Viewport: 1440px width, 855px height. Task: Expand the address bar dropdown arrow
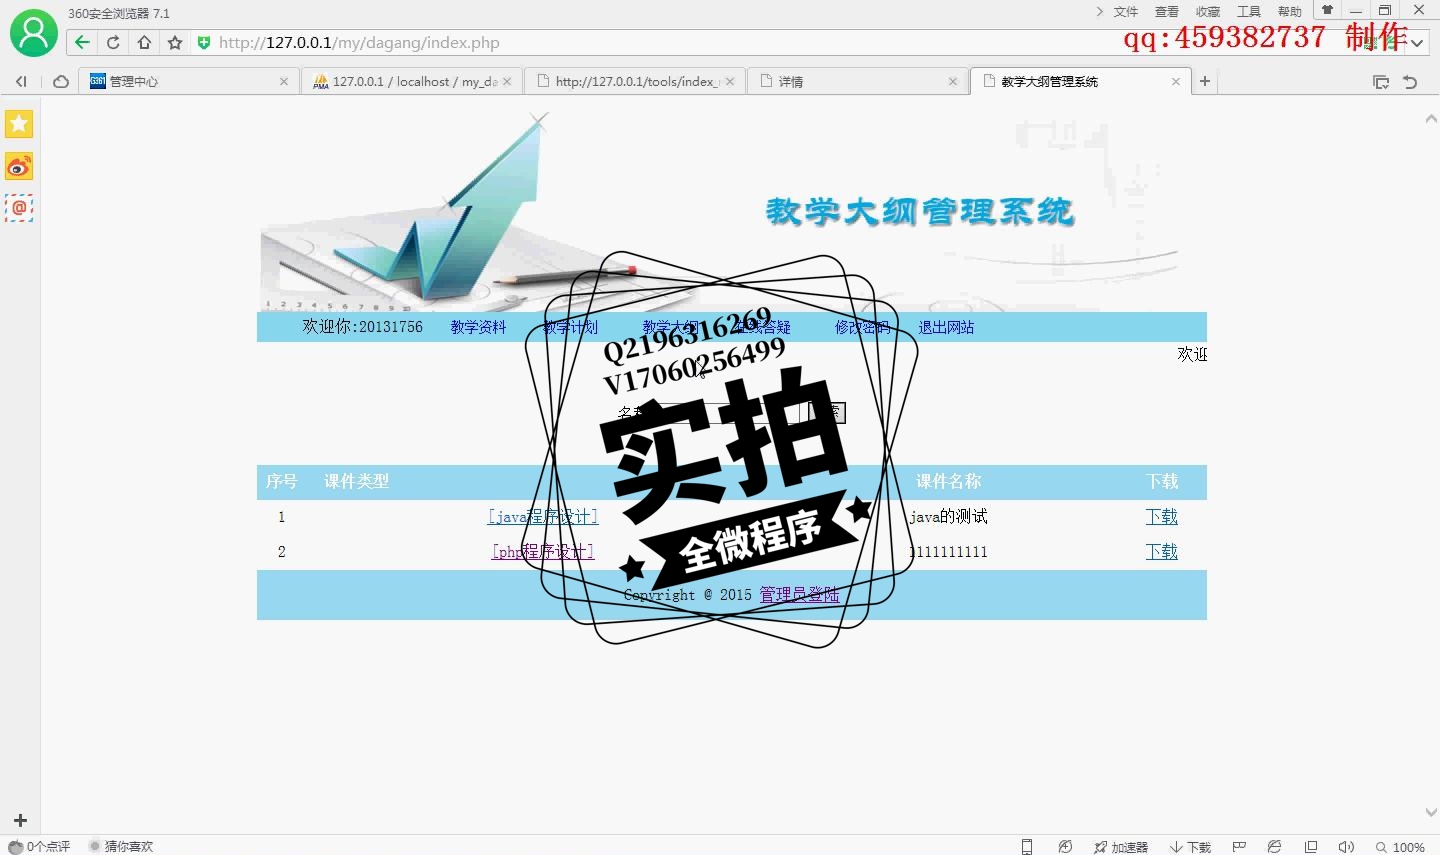tap(1417, 43)
